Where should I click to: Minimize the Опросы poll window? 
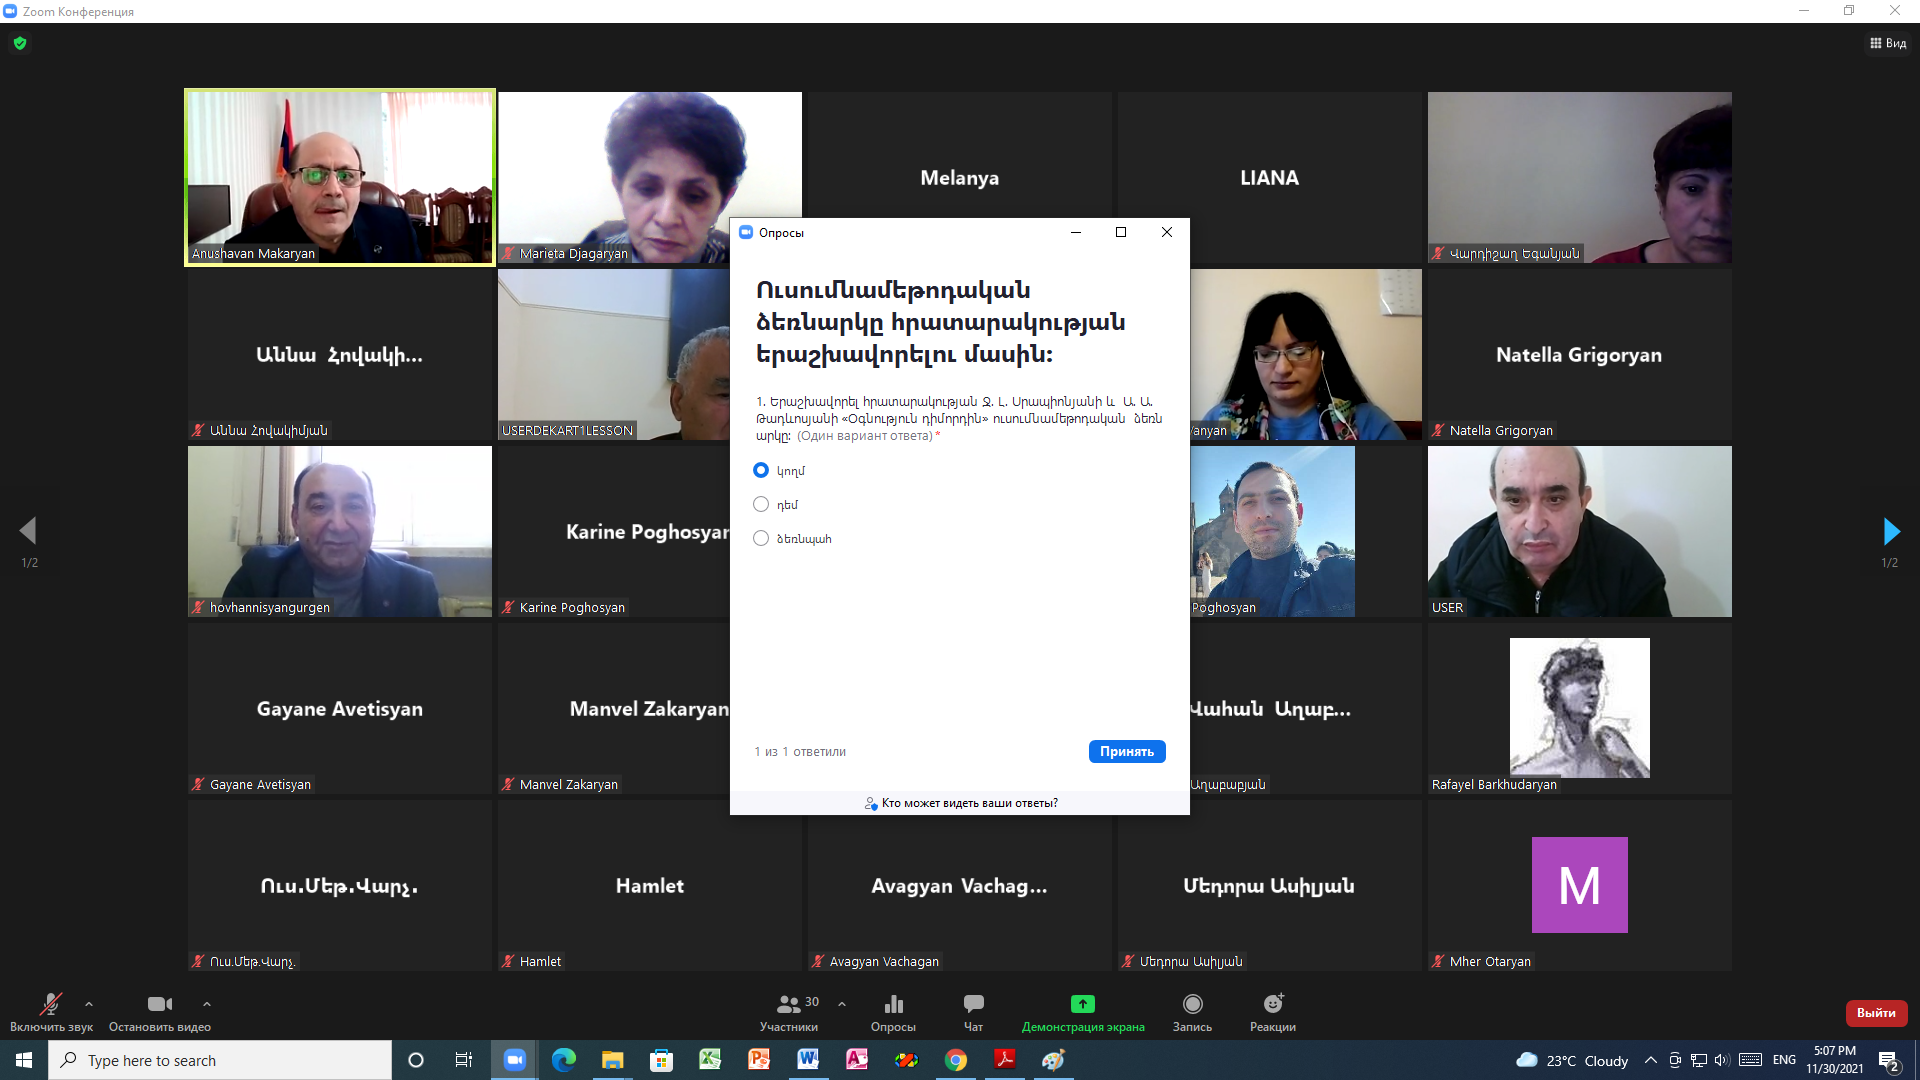coord(1076,232)
